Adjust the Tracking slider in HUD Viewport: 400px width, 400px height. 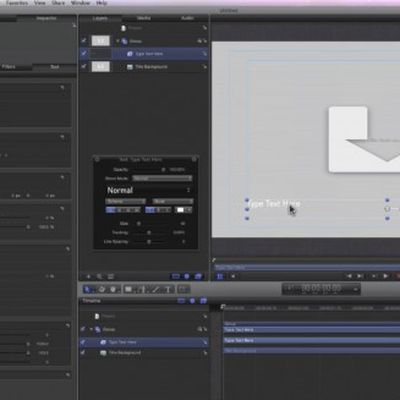[x=150, y=233]
